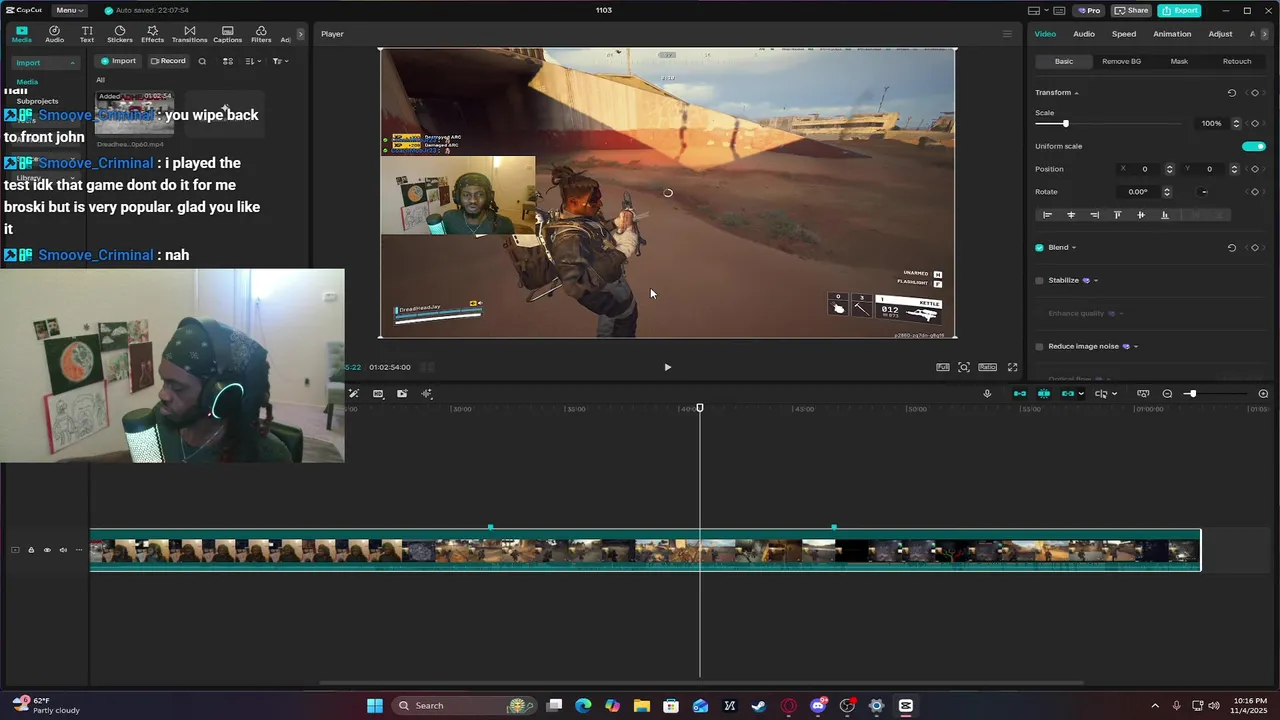Click the Share button
The height and width of the screenshot is (720, 1280).
point(1131,10)
